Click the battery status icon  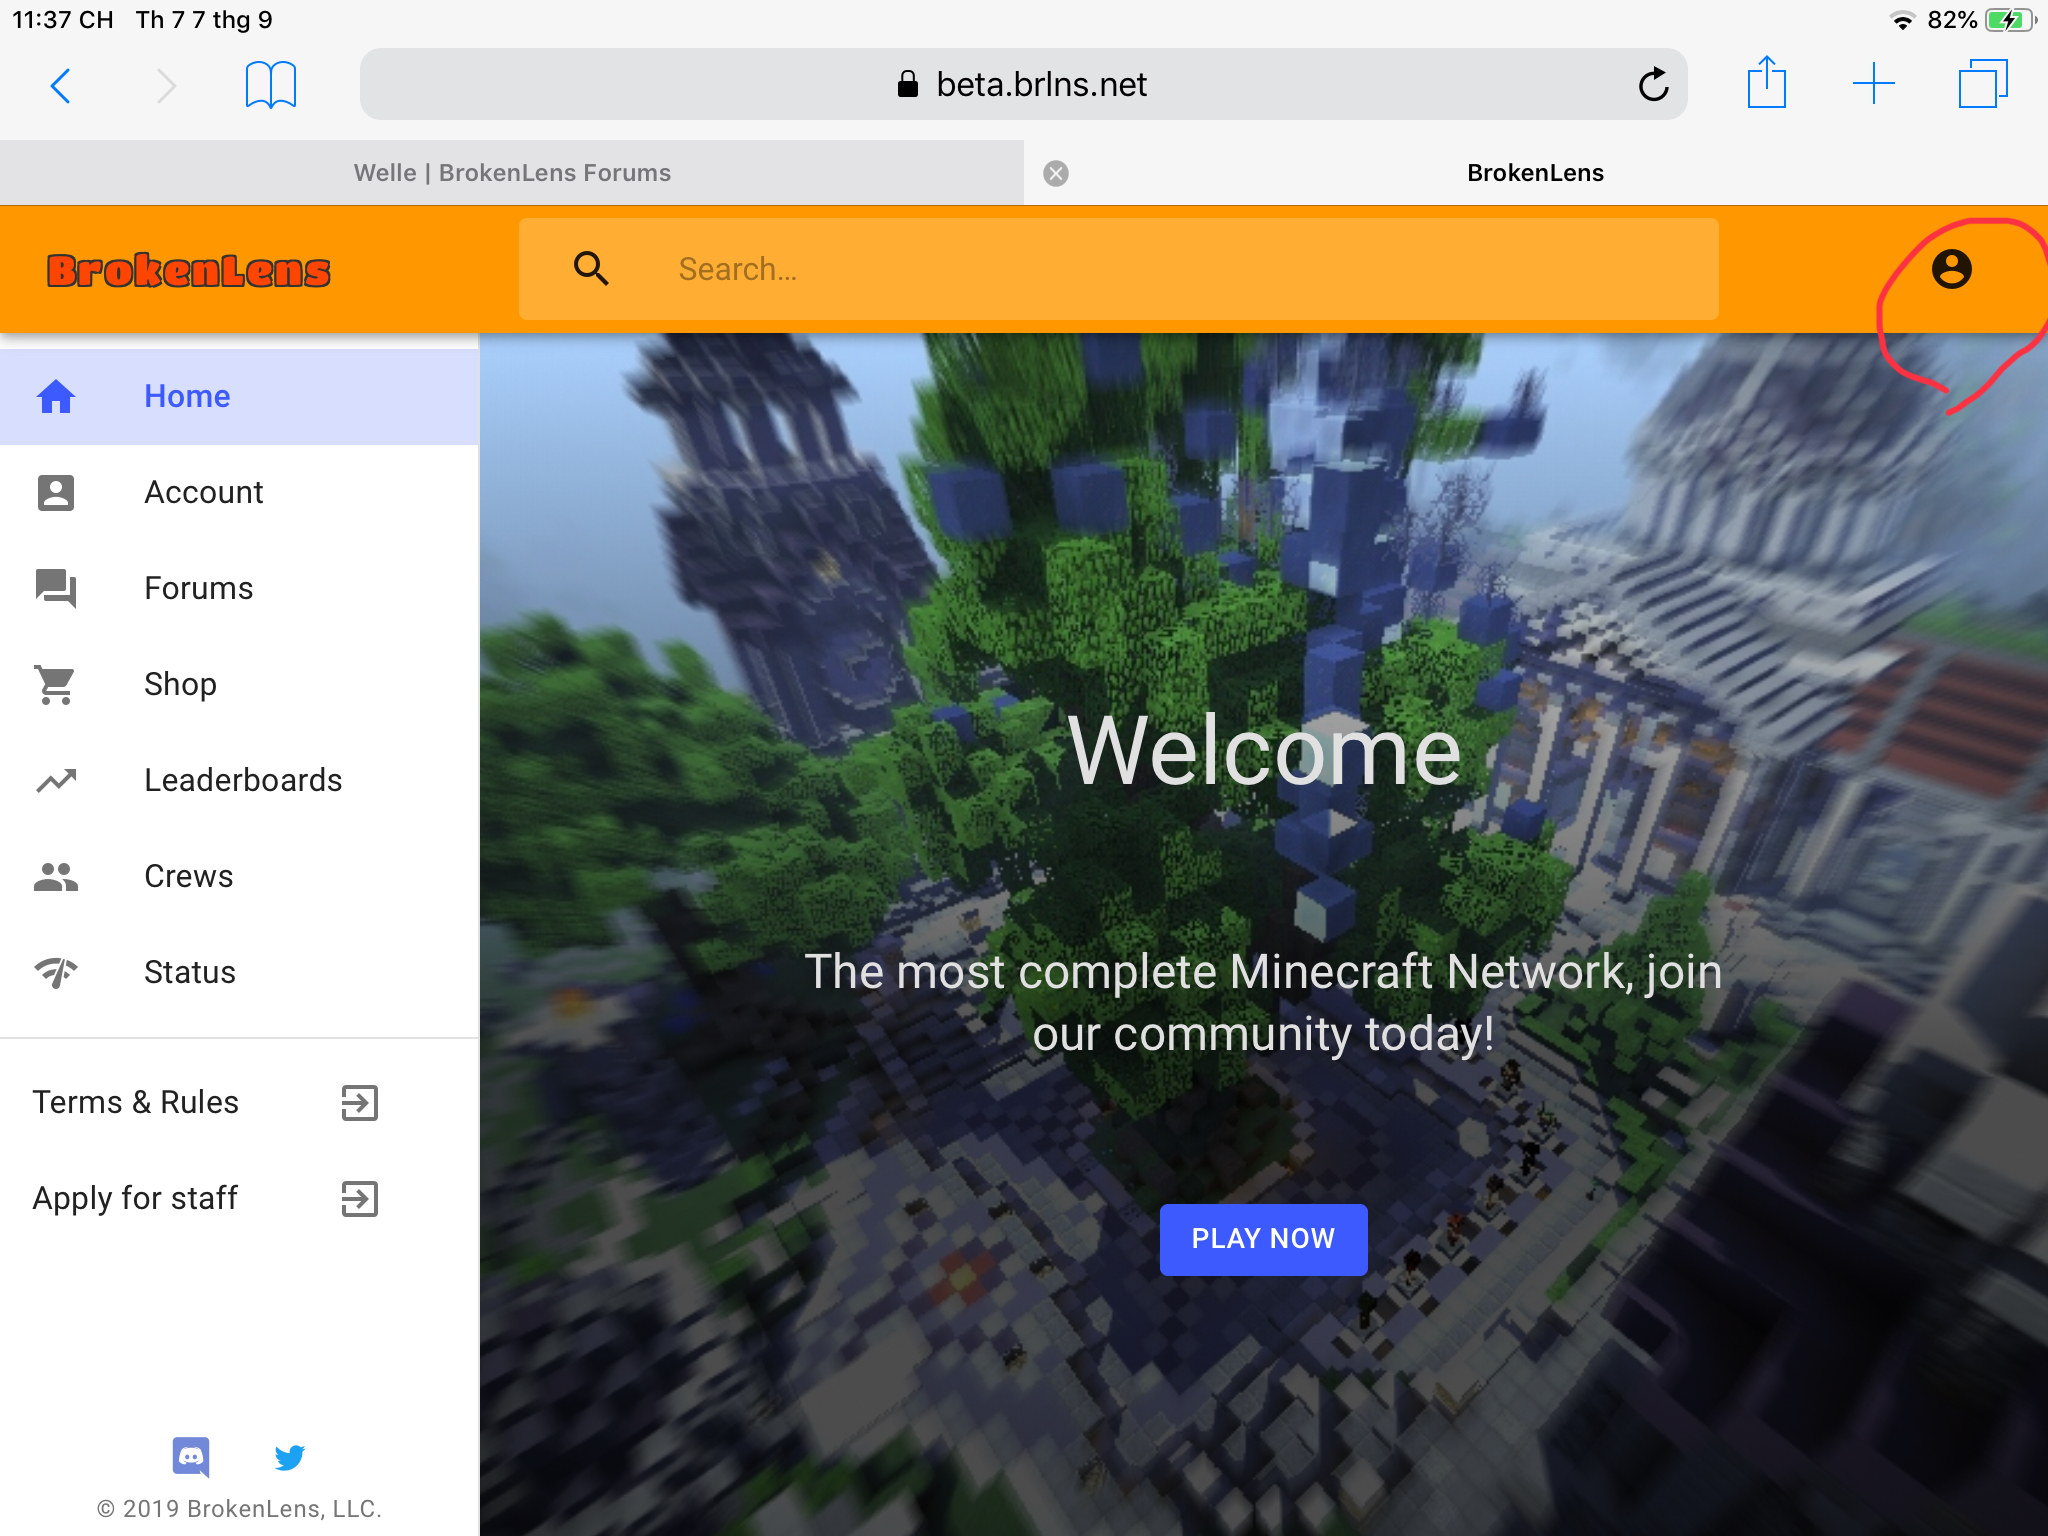[2010, 20]
